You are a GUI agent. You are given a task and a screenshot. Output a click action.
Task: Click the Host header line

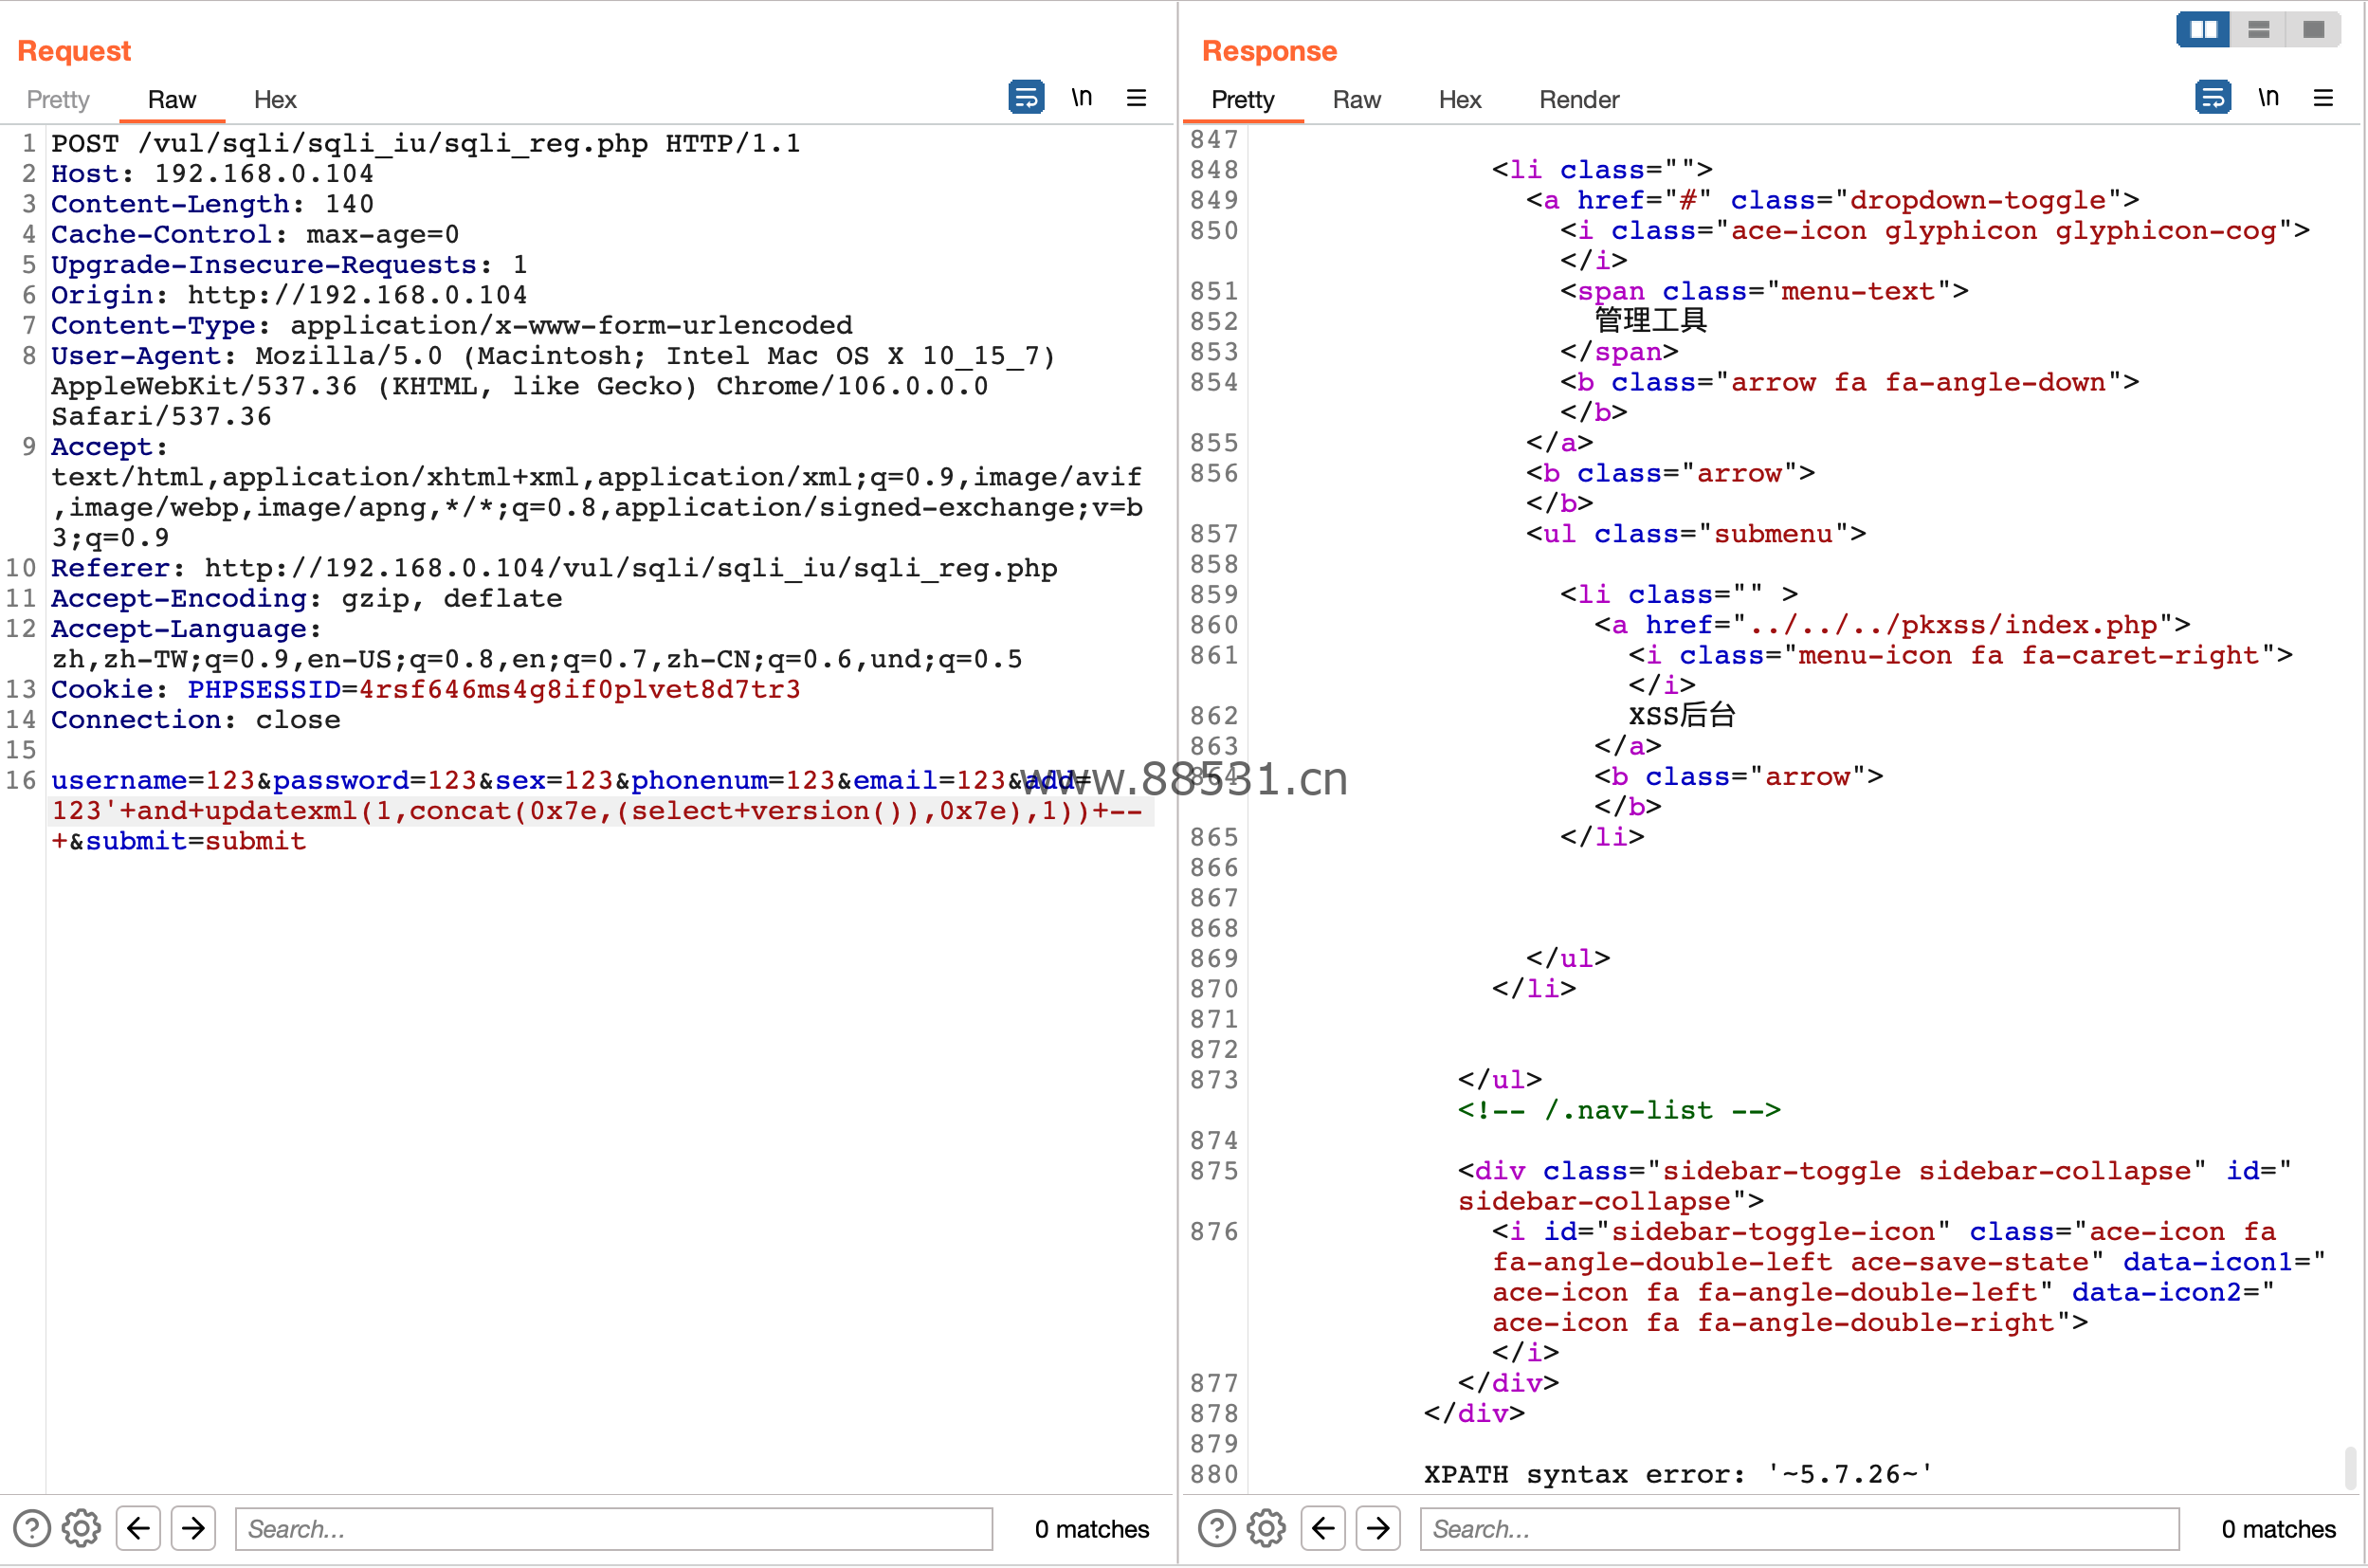click(212, 174)
